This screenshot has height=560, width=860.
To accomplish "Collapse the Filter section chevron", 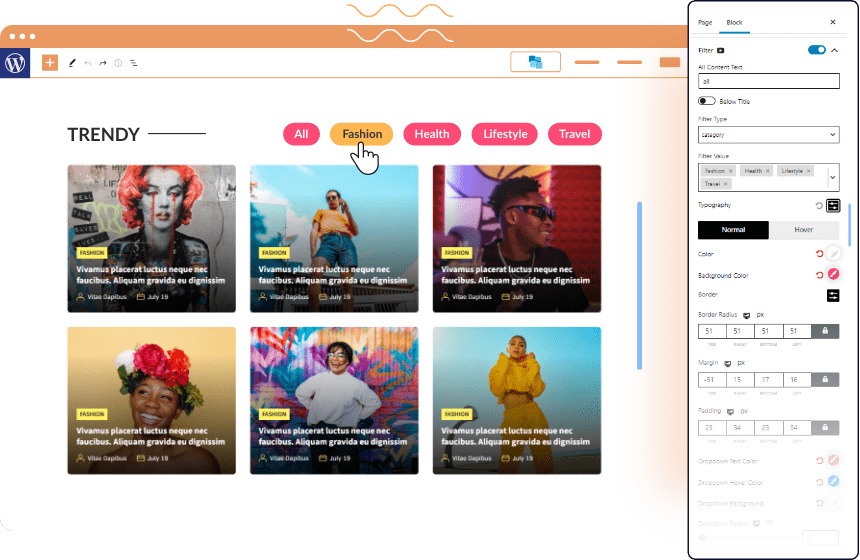I will (x=834, y=50).
